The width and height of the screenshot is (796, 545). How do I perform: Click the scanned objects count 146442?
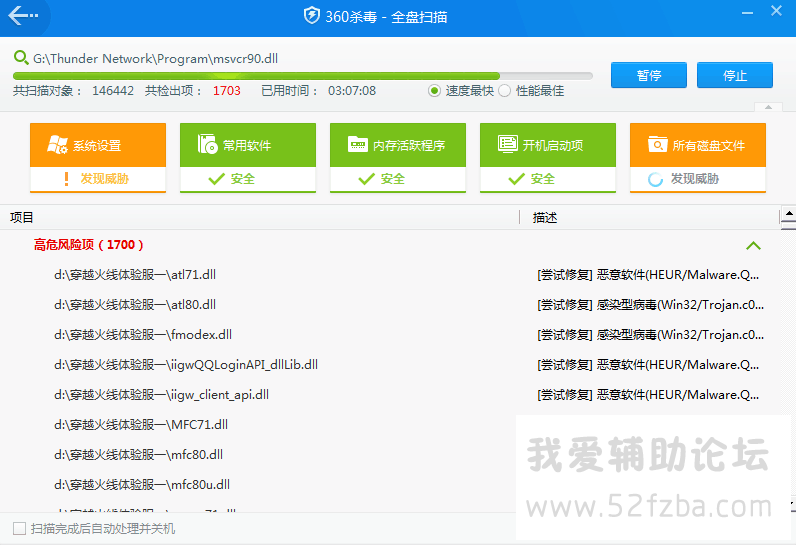pos(113,91)
